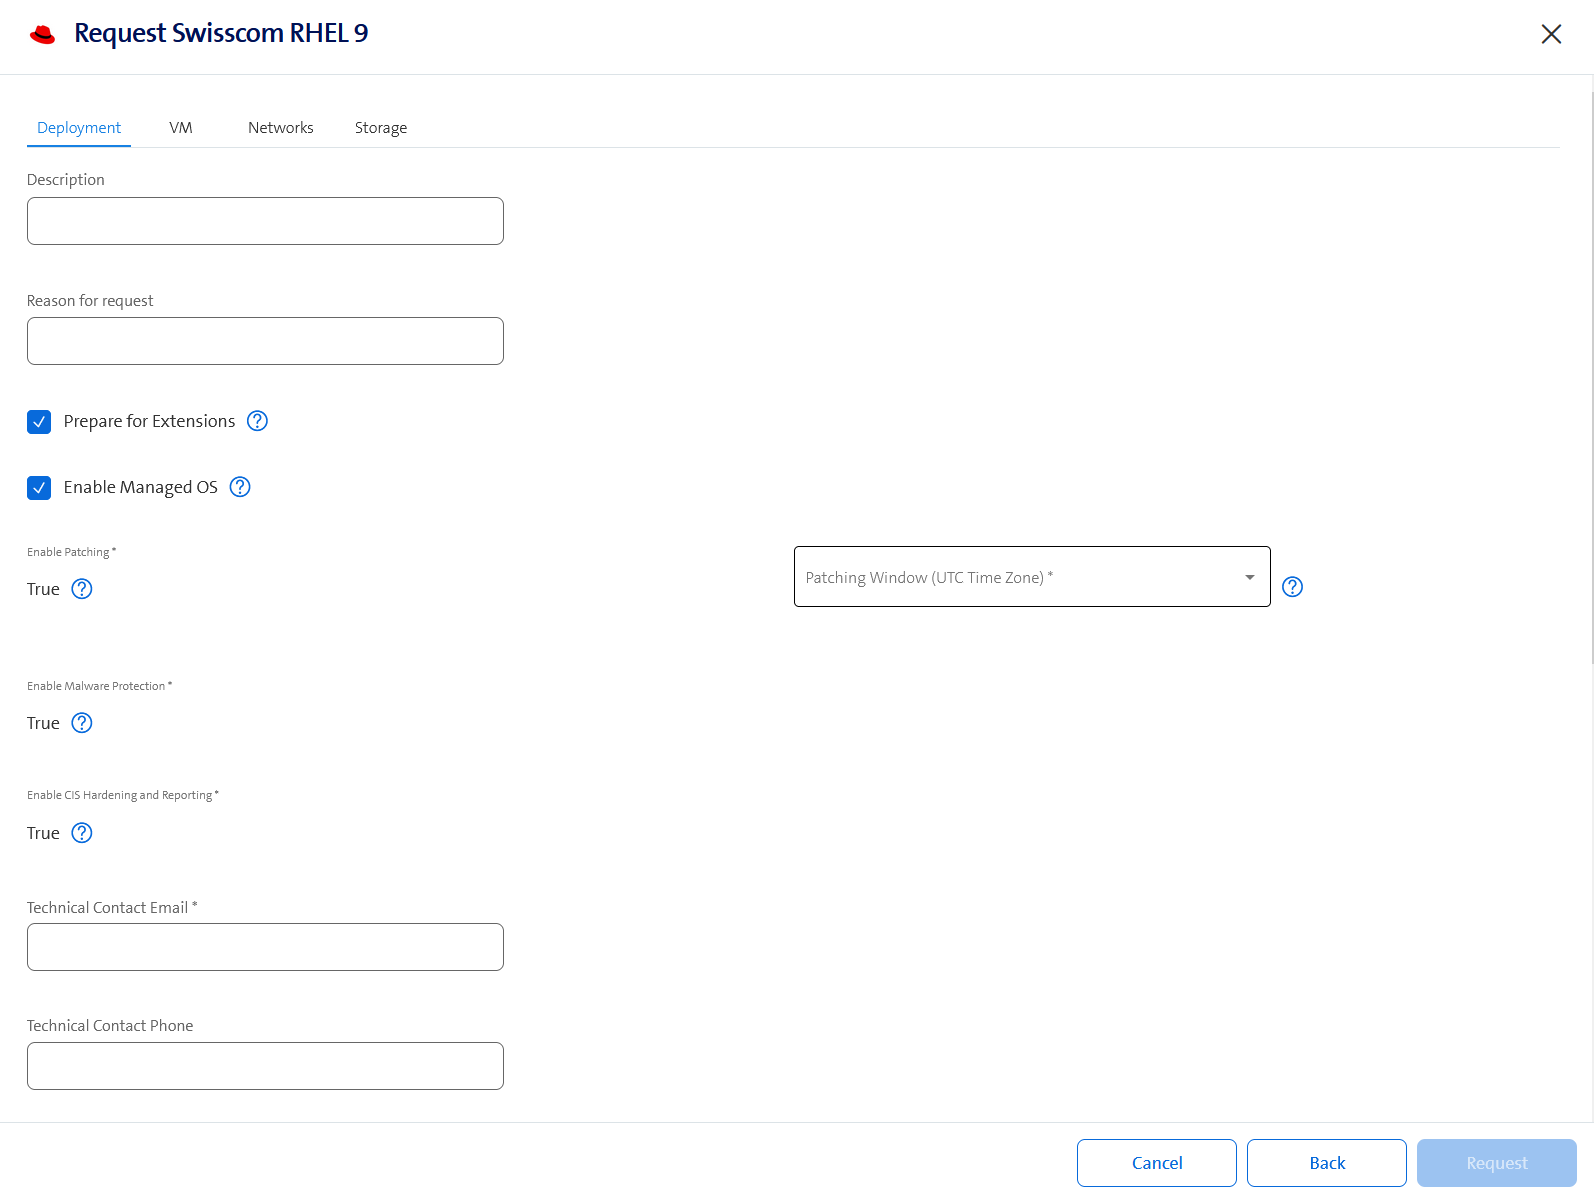
Task: Open the Patching Window (UTC Time Zone) dropdown
Action: (x=1032, y=576)
